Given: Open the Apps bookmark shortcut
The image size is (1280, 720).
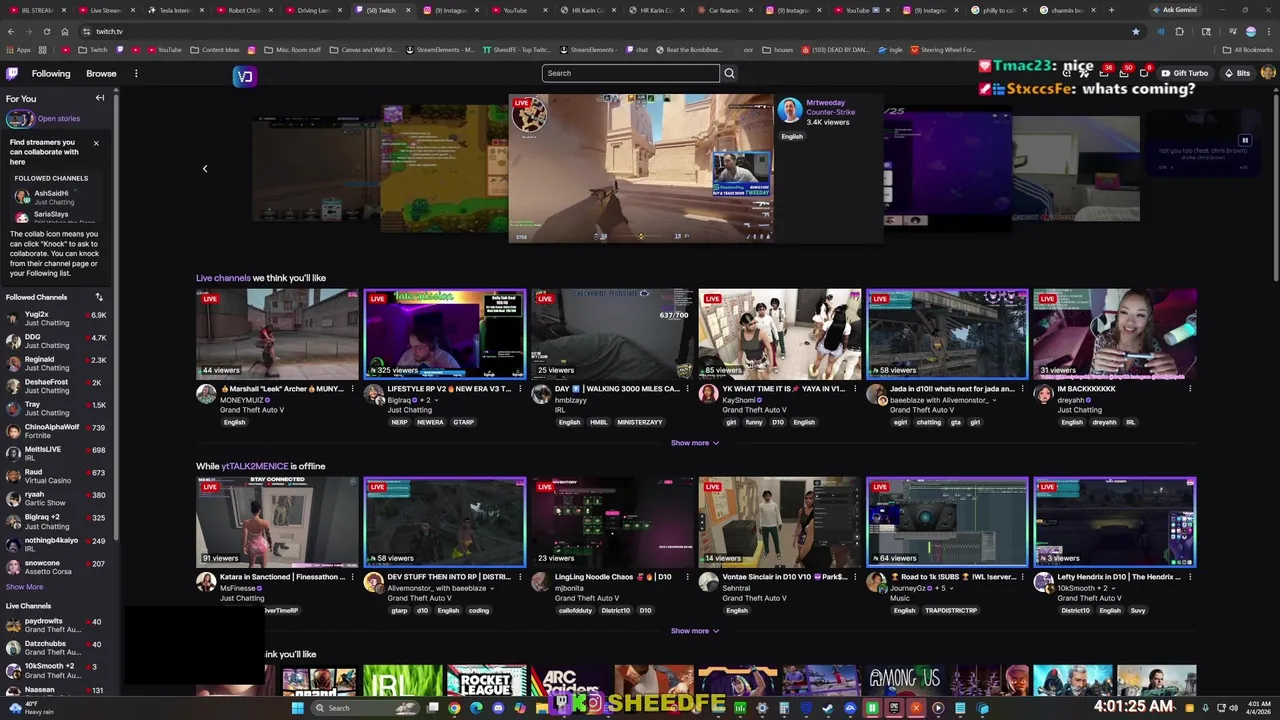Looking at the screenshot, I should pos(19,49).
